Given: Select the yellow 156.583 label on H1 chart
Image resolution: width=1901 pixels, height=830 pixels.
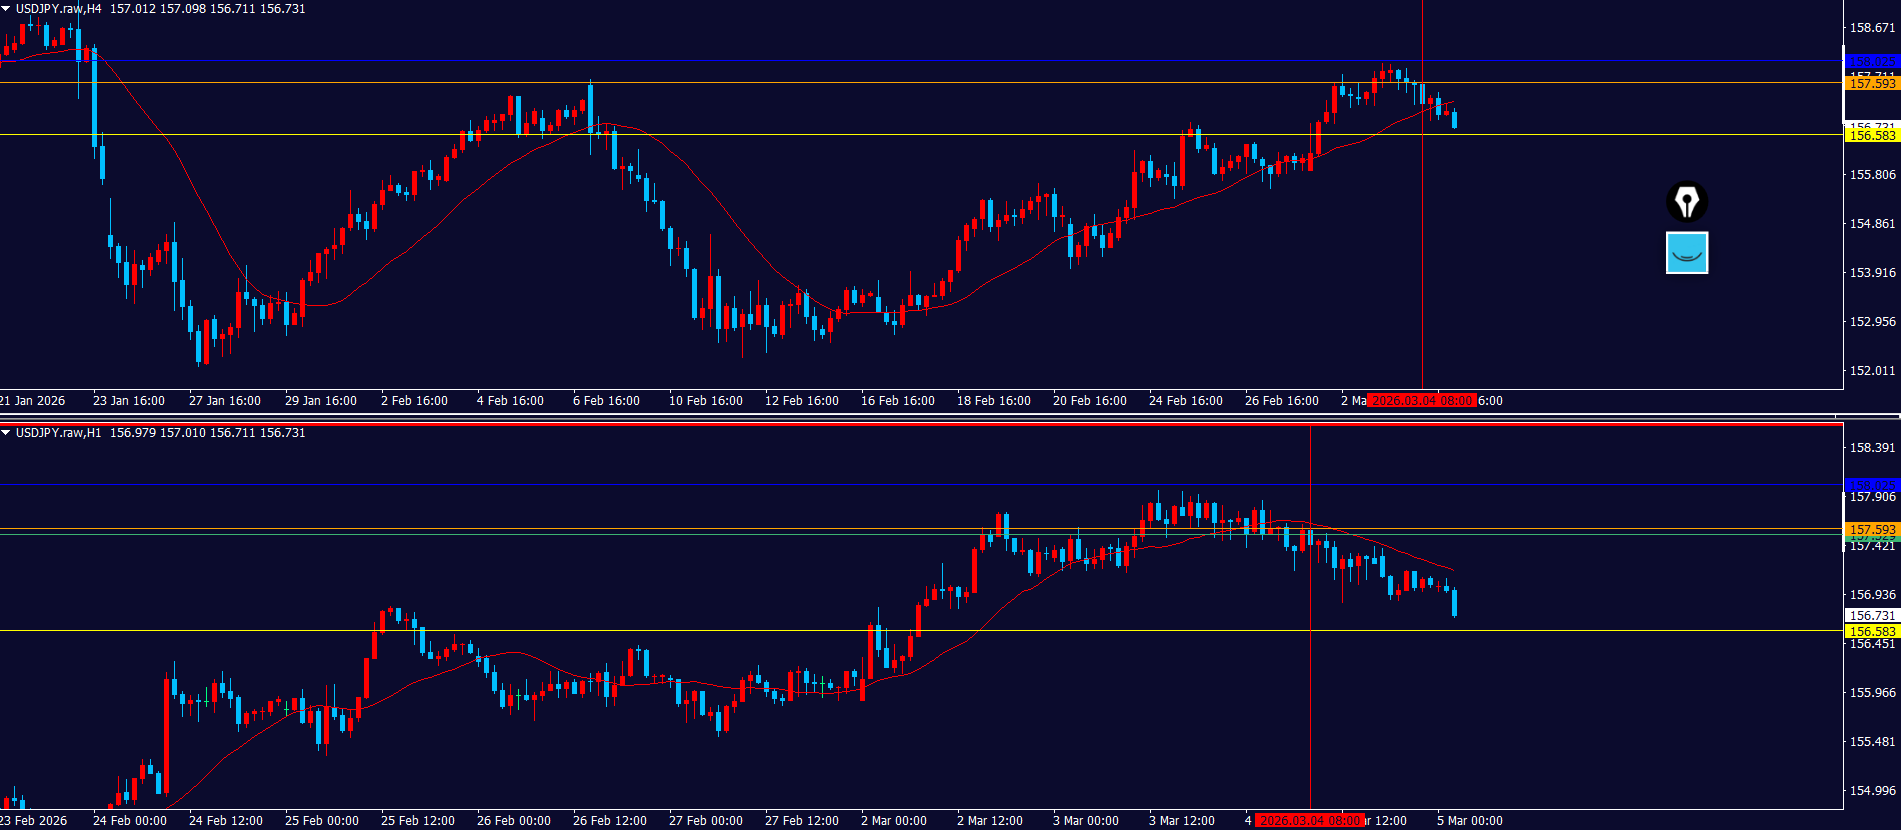Looking at the screenshot, I should 1871,632.
